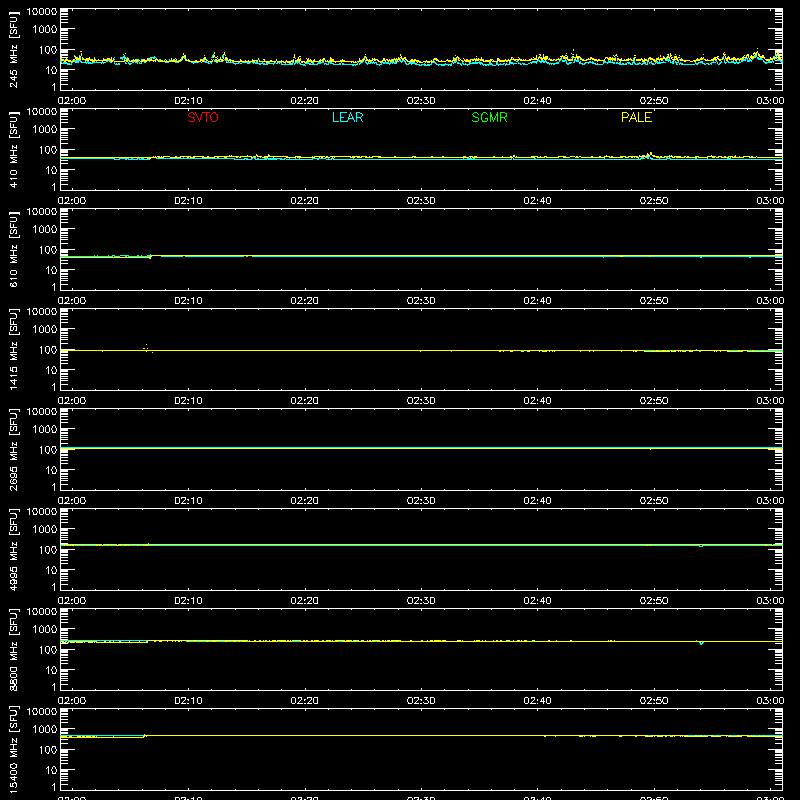Image resolution: width=800 pixels, height=800 pixels.
Task: Select the '245 MHz [SFU]' axis label
Action: click(x=13, y=50)
